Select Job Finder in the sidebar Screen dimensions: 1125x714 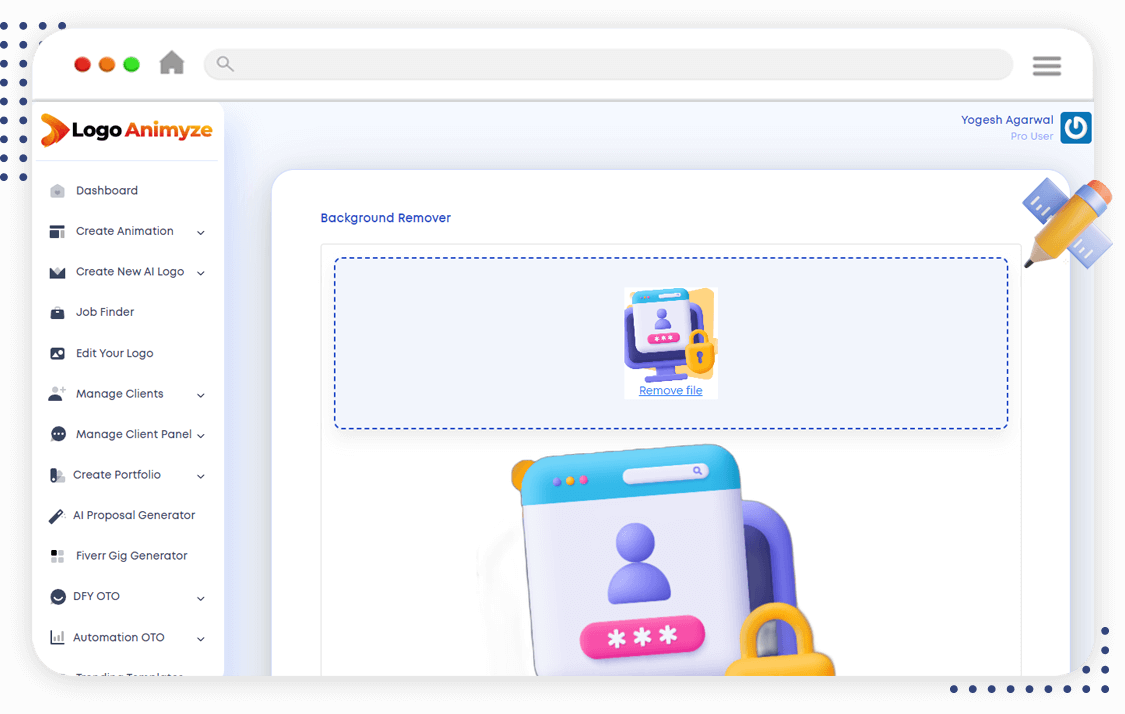pyautogui.click(x=105, y=312)
